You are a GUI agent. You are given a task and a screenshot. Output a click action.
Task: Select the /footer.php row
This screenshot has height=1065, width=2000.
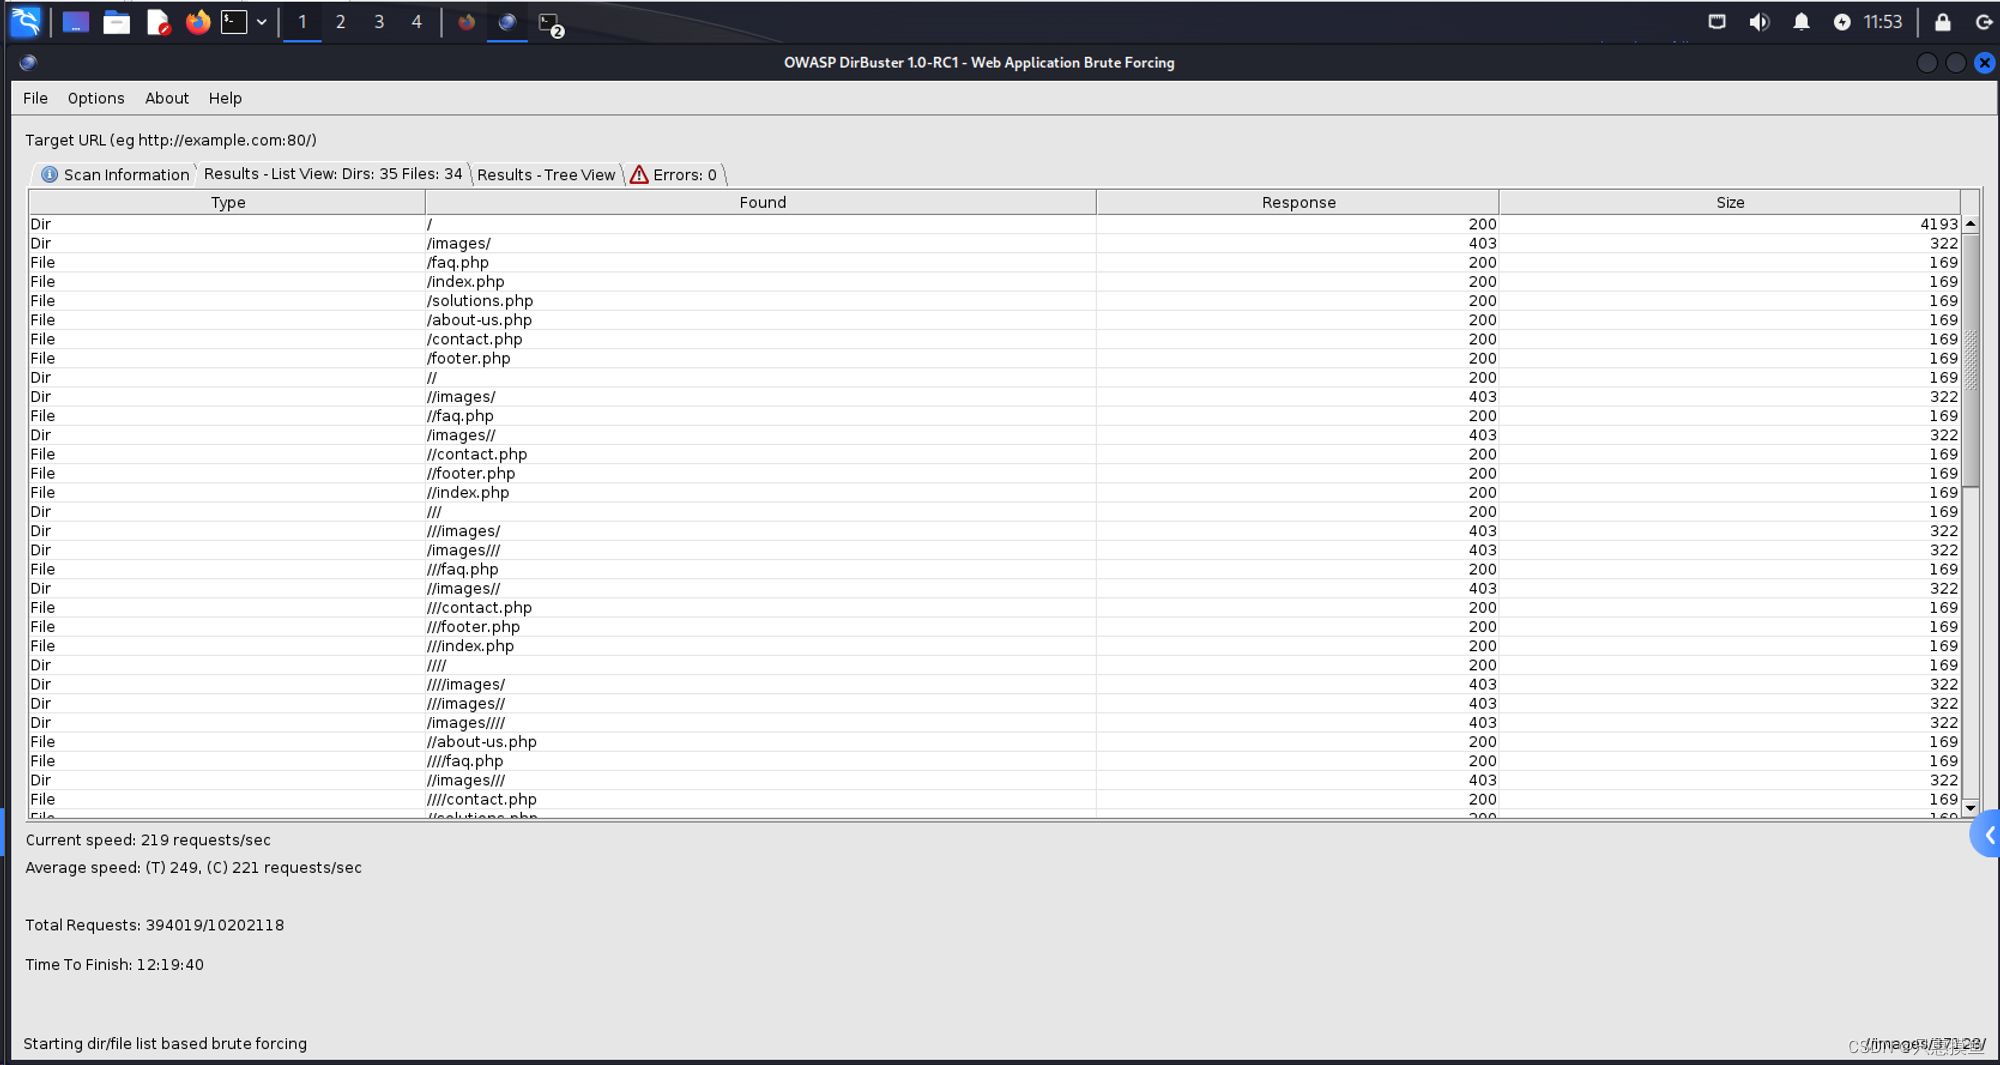click(x=994, y=358)
